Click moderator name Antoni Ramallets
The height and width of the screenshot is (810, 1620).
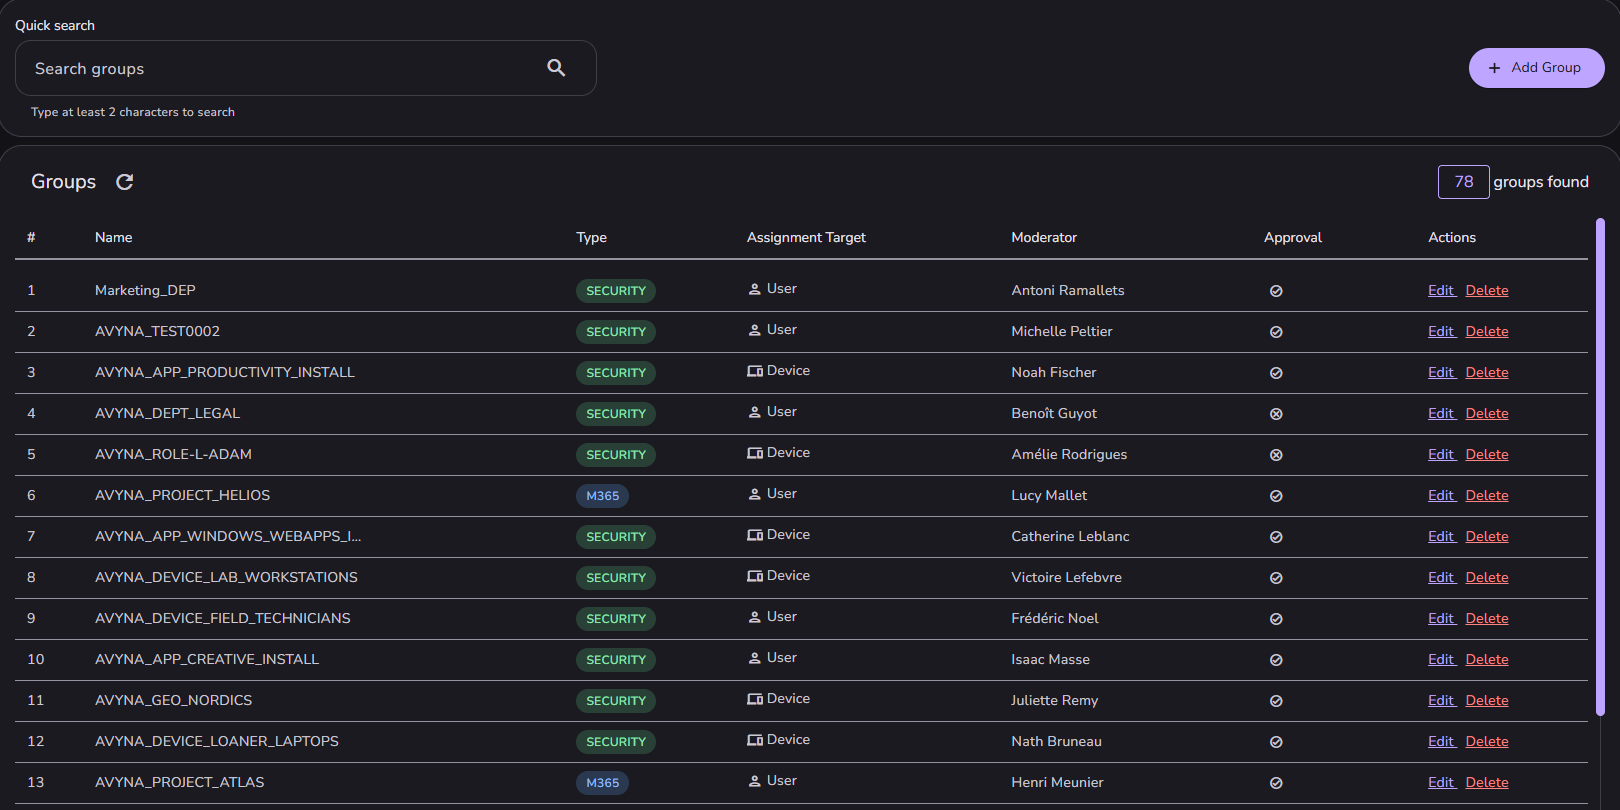(x=1068, y=290)
